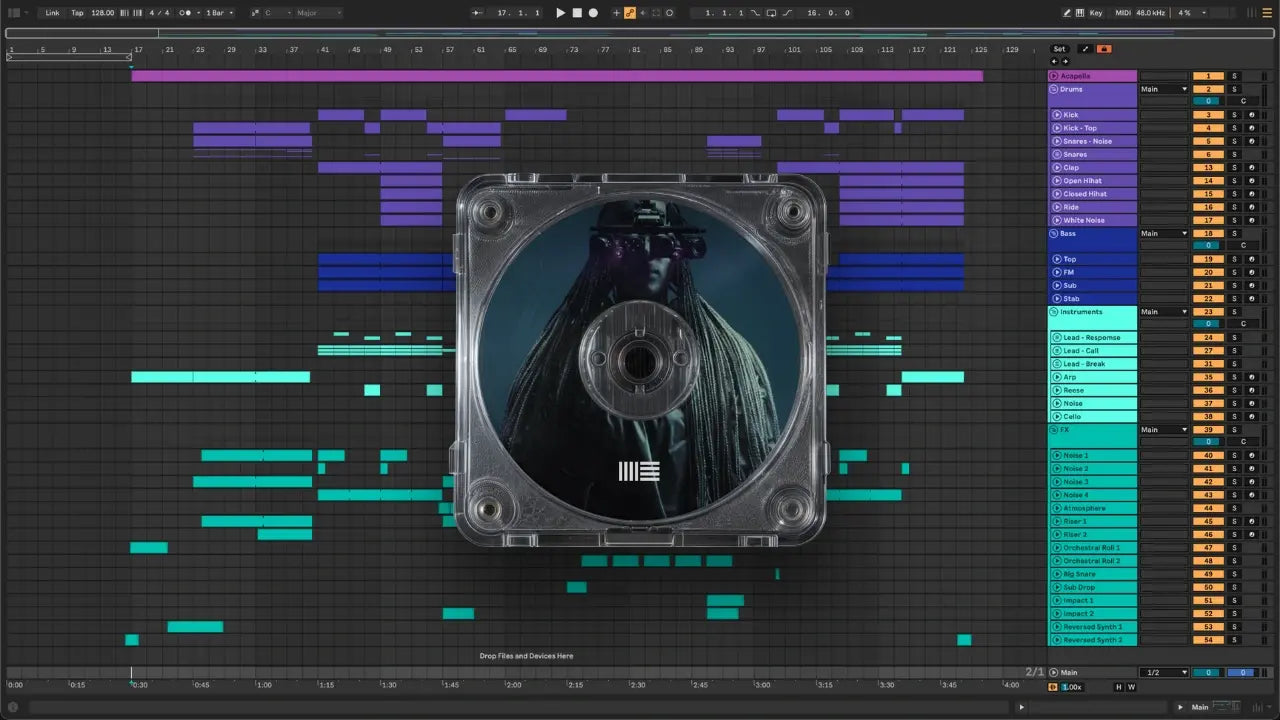Screen dimensions: 1280x720
Task: Solo the Acapella track
Action: click(x=1234, y=76)
